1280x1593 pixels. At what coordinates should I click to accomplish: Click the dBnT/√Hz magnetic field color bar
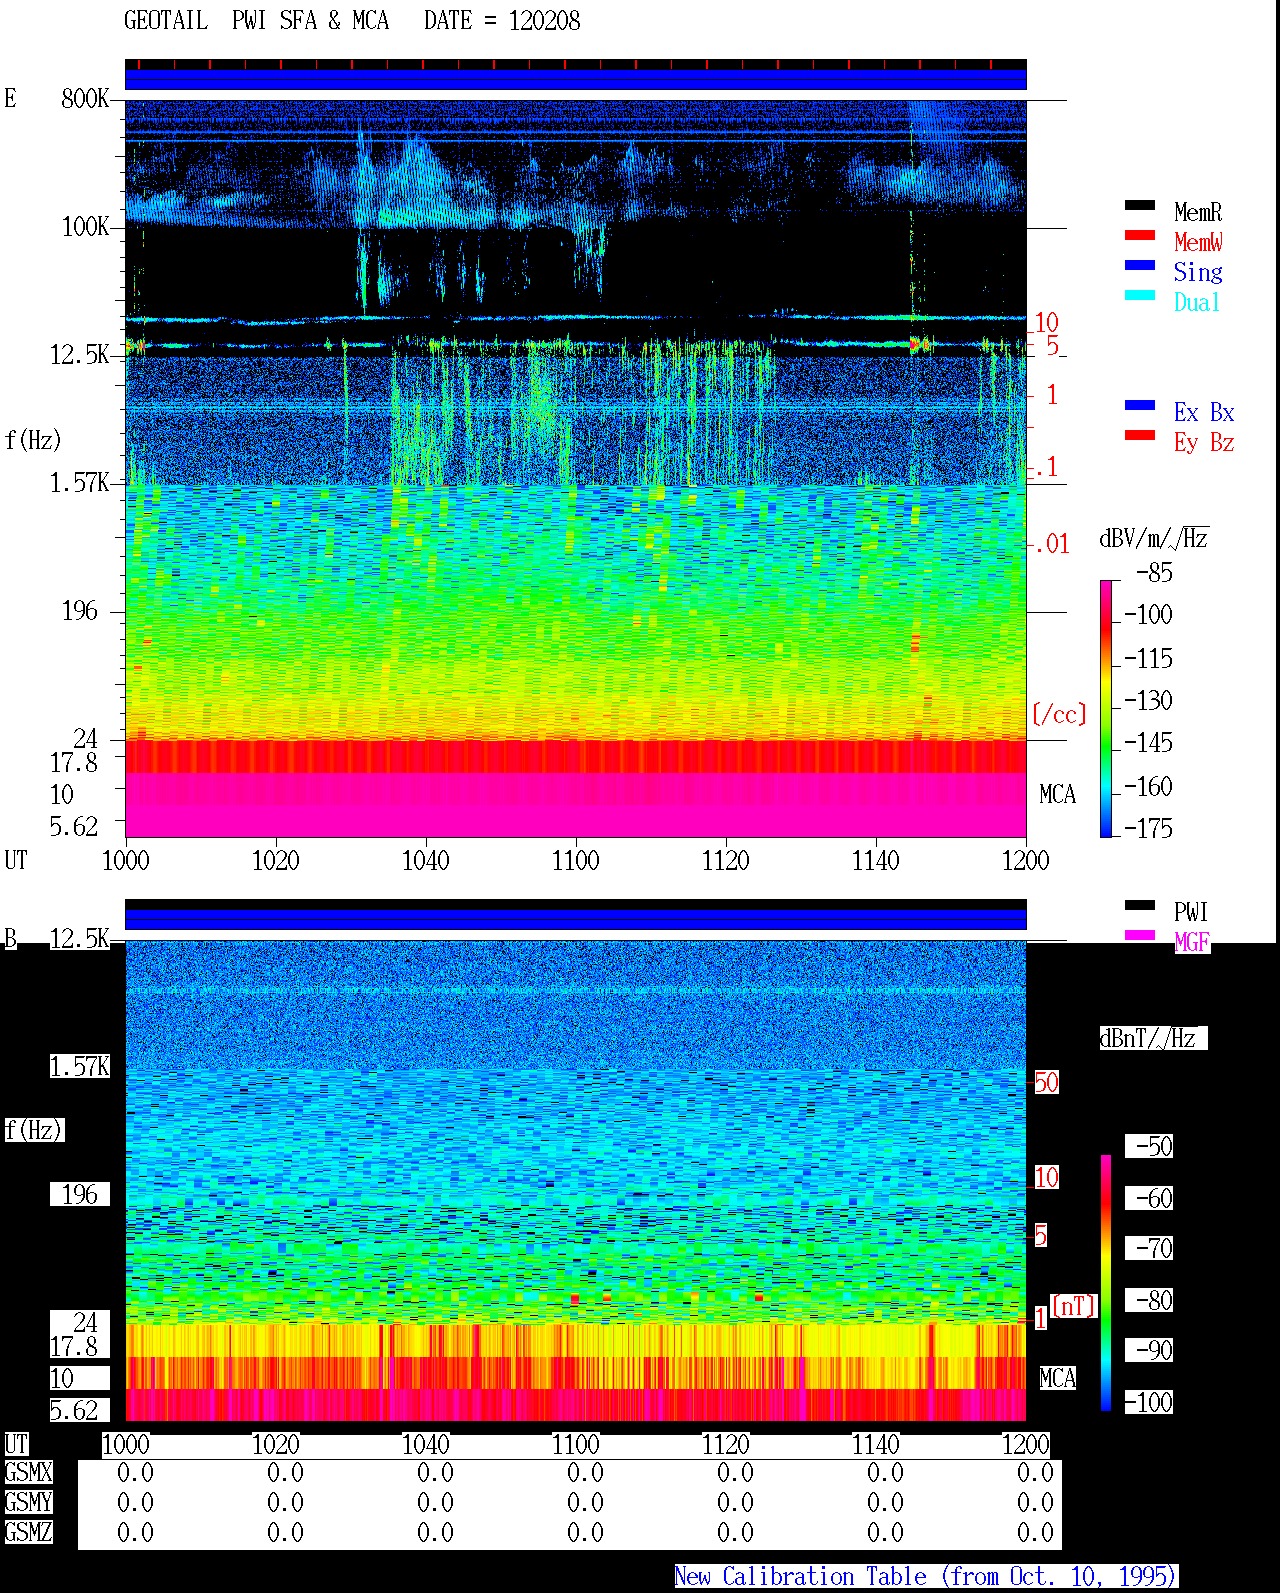click(x=1105, y=1283)
